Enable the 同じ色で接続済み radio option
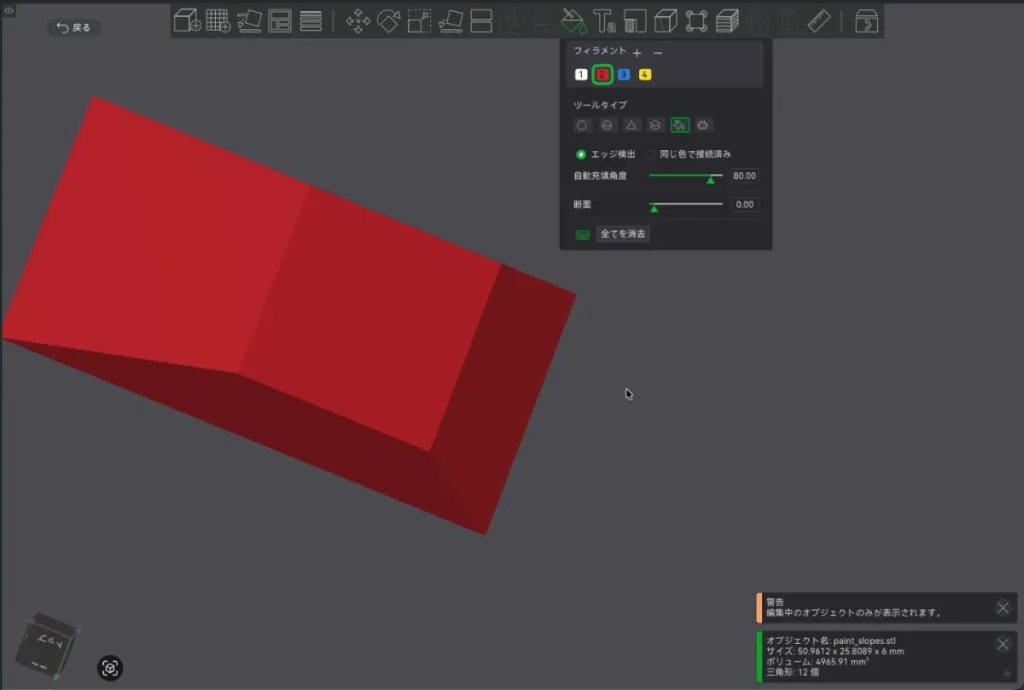 click(x=650, y=155)
